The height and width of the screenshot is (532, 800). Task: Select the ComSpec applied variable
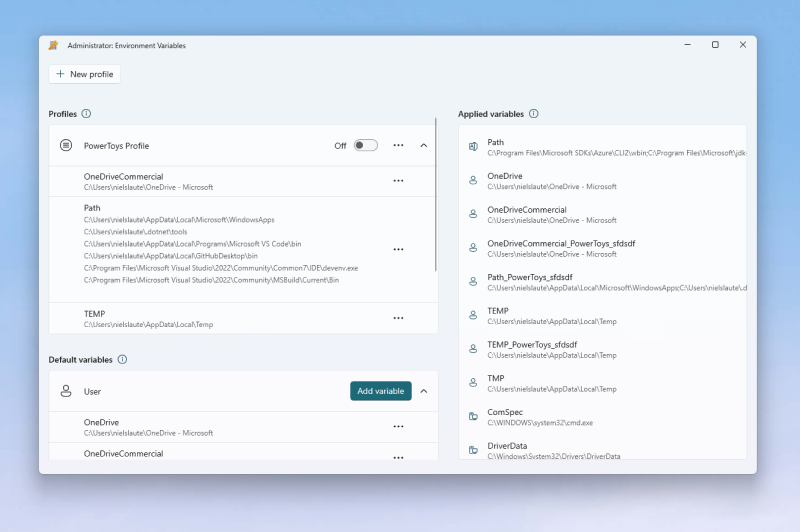(600, 416)
